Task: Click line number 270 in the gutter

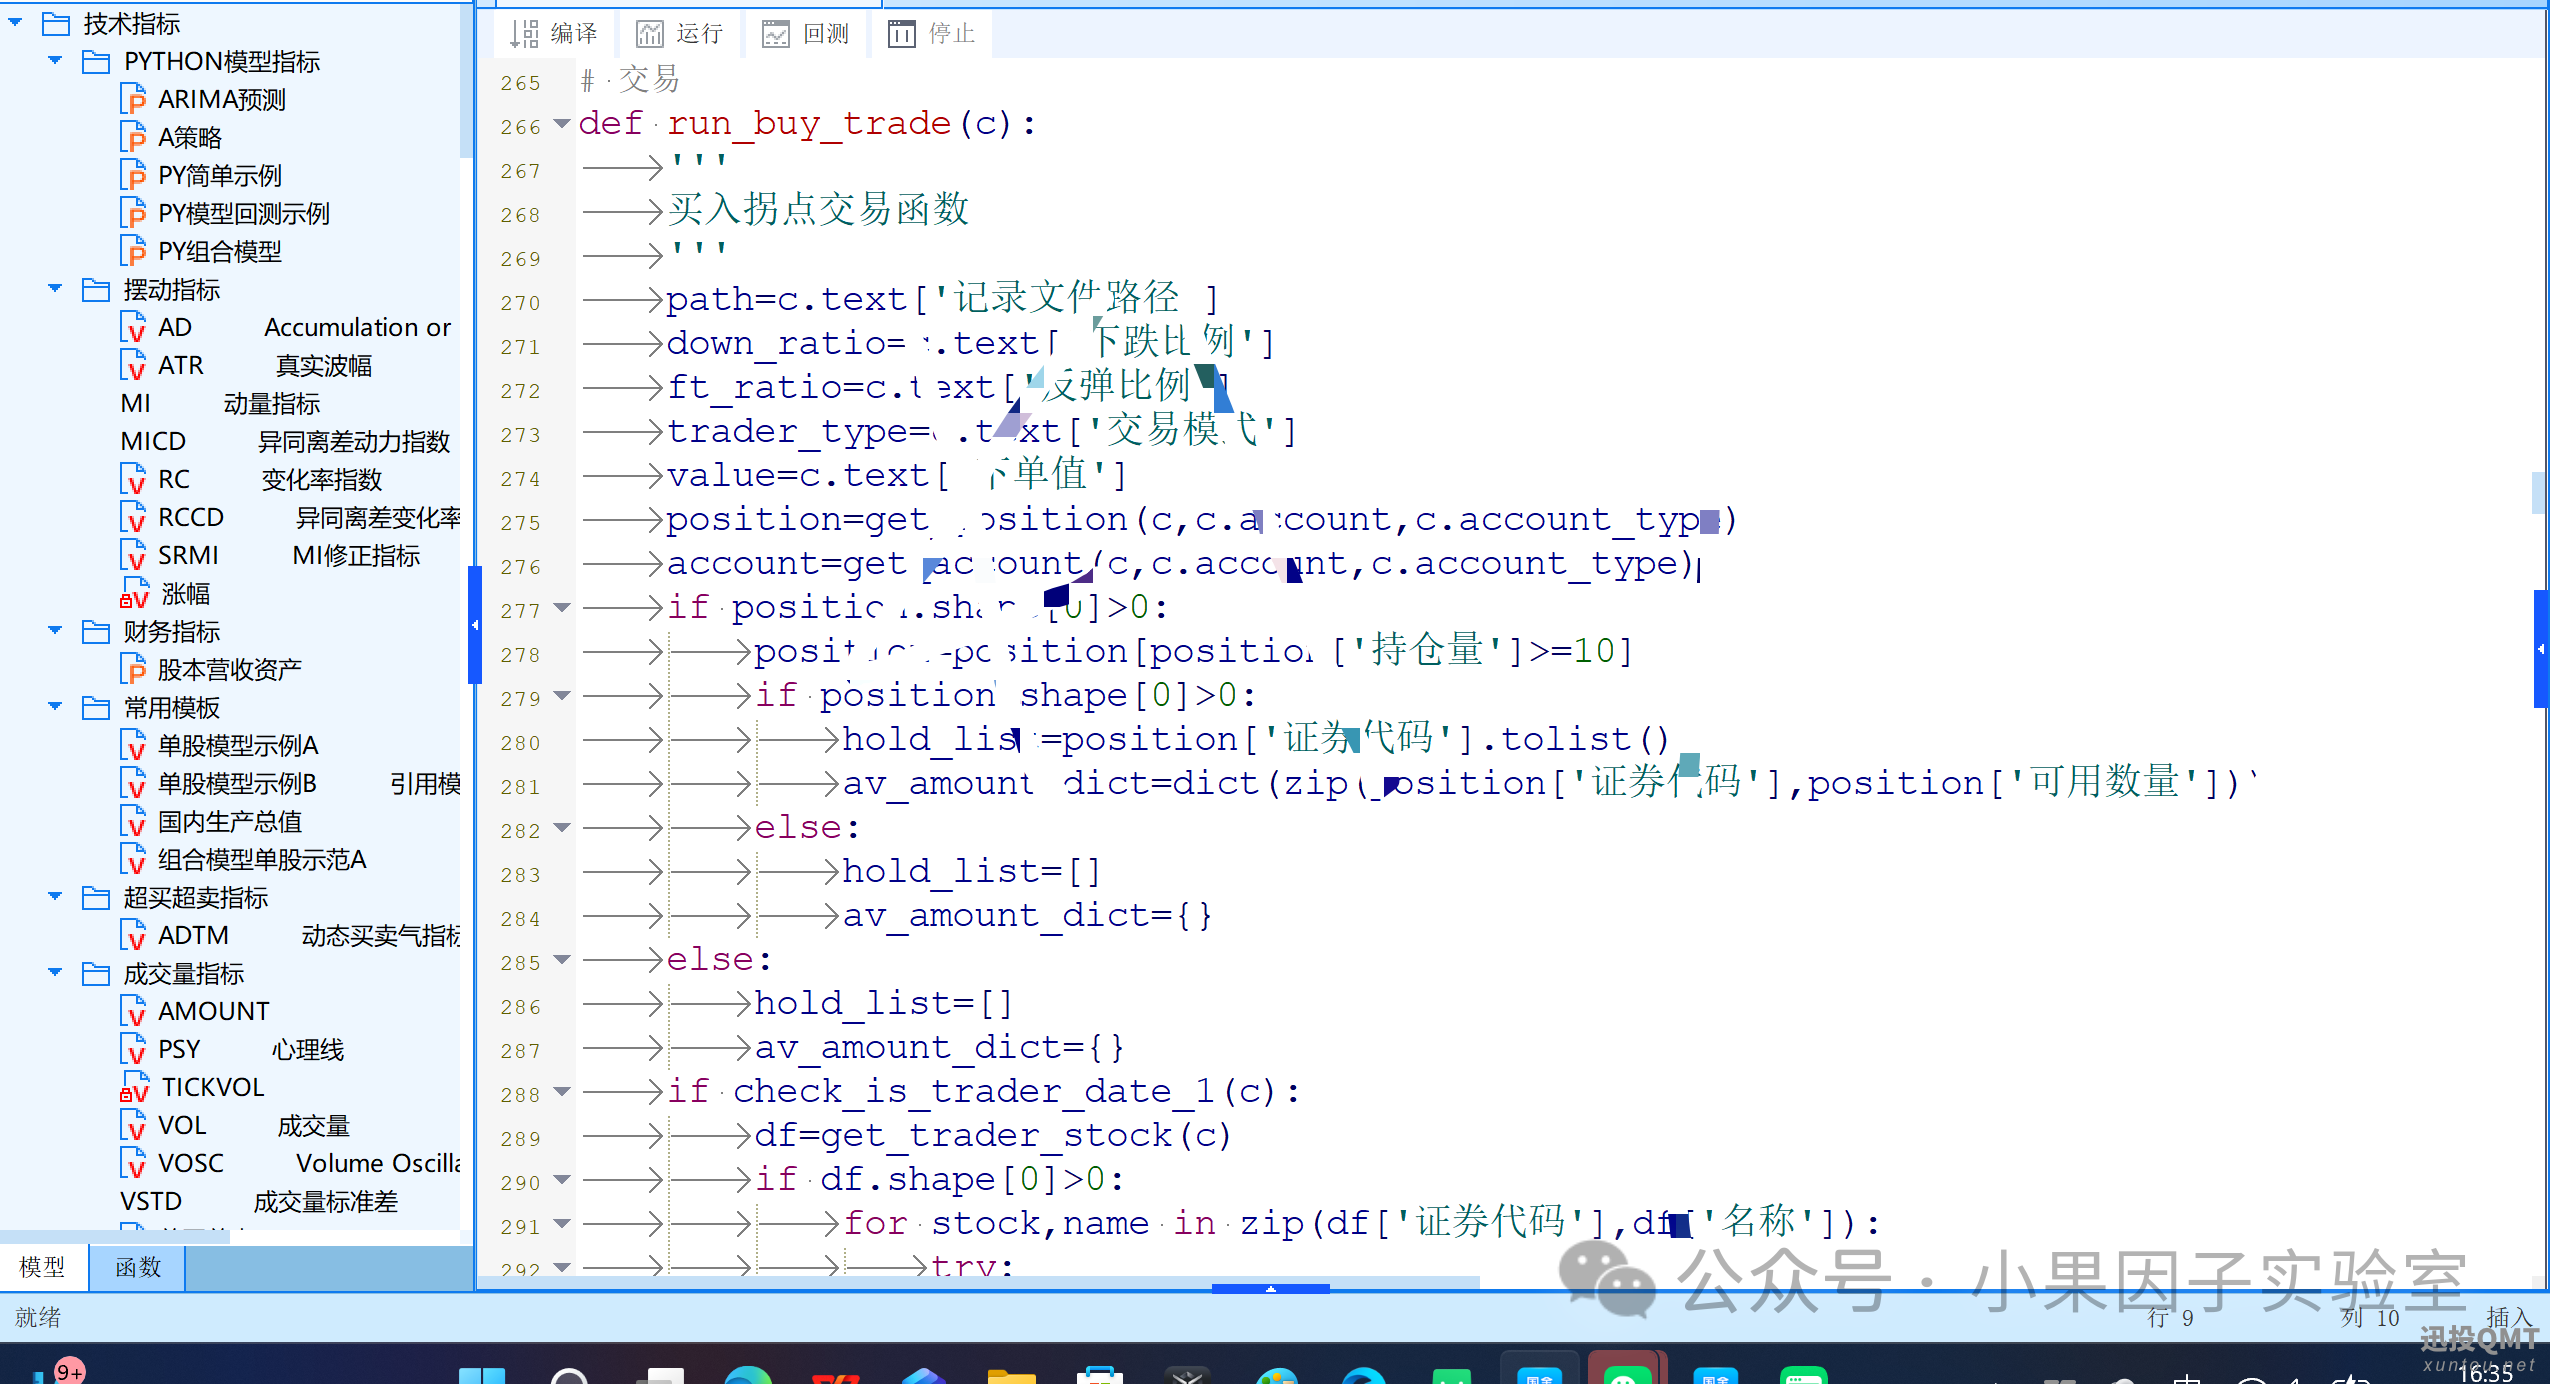Action: tap(521, 303)
